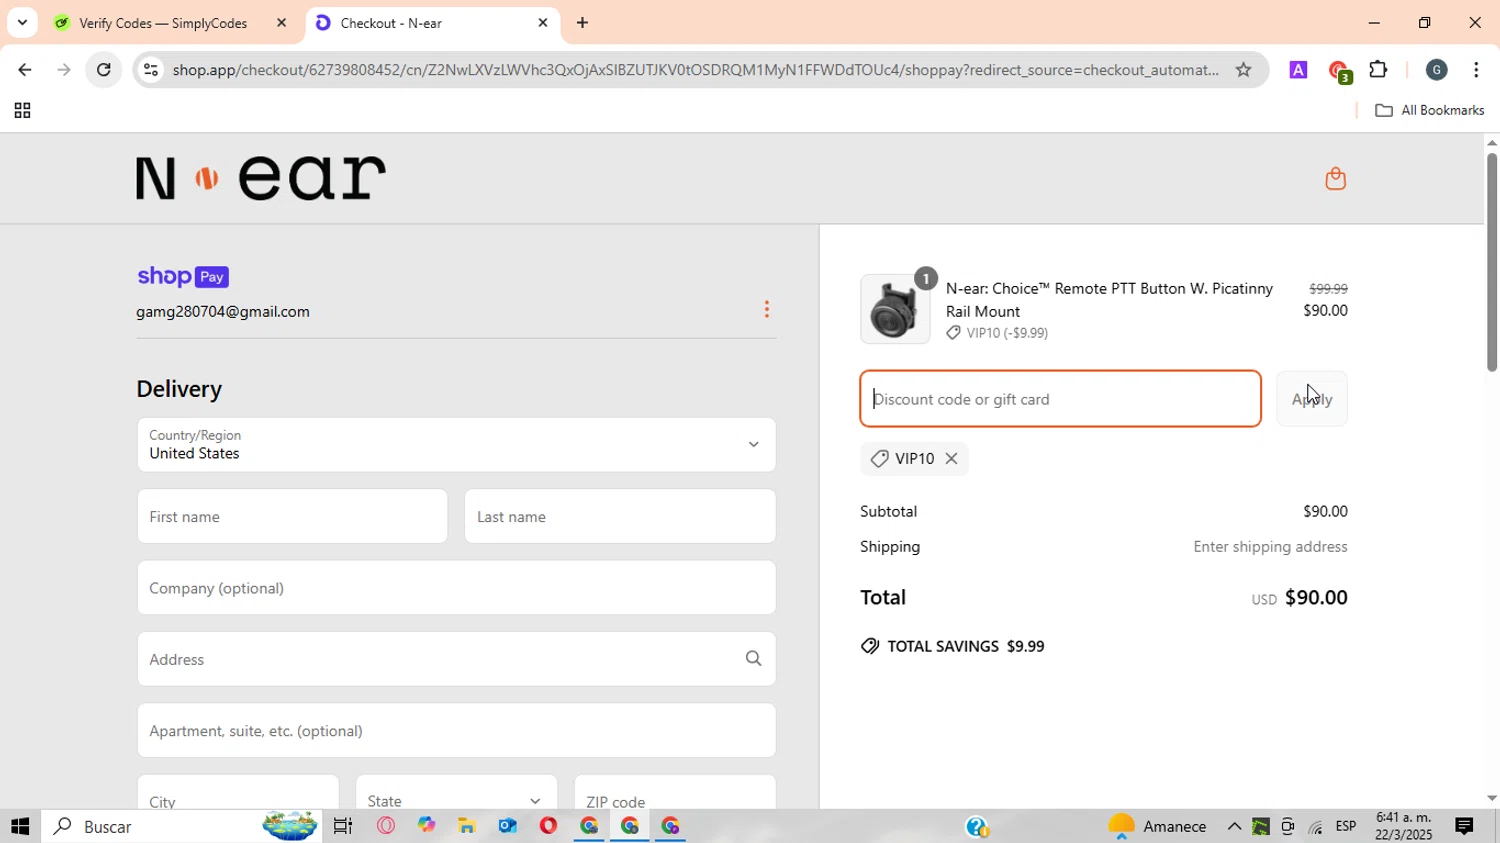Open the red Opera icon on taskbar
The width and height of the screenshot is (1500, 843).
coord(548,827)
